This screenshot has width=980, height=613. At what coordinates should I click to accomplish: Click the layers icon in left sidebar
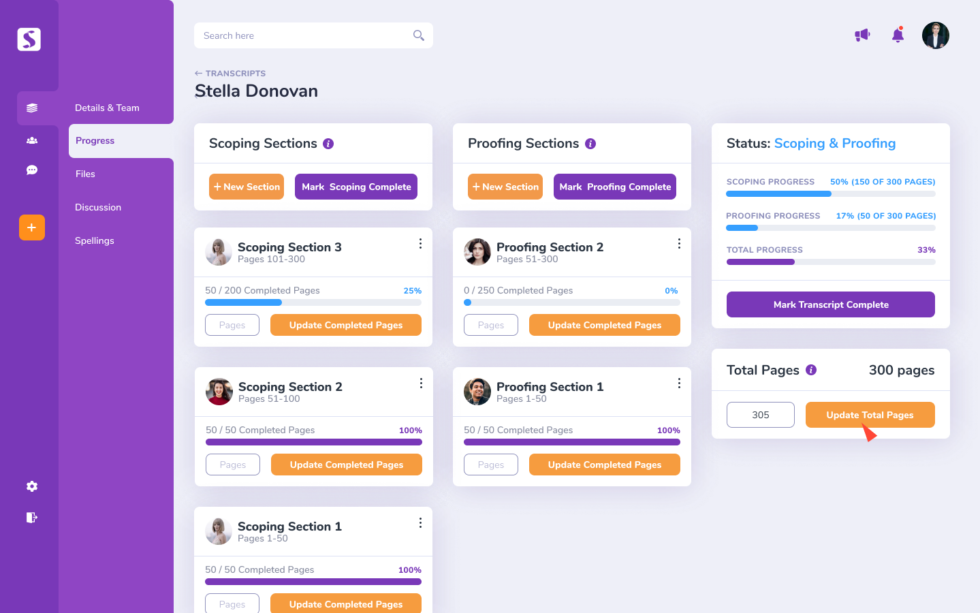(x=32, y=108)
